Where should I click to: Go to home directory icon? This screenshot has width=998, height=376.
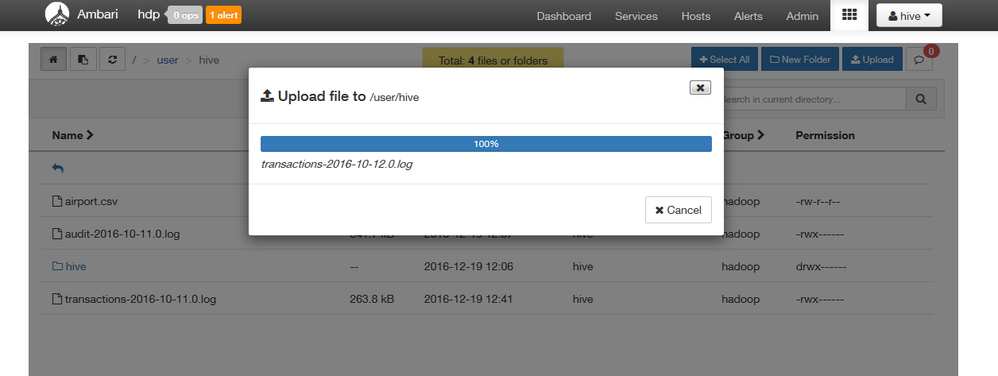click(x=53, y=60)
